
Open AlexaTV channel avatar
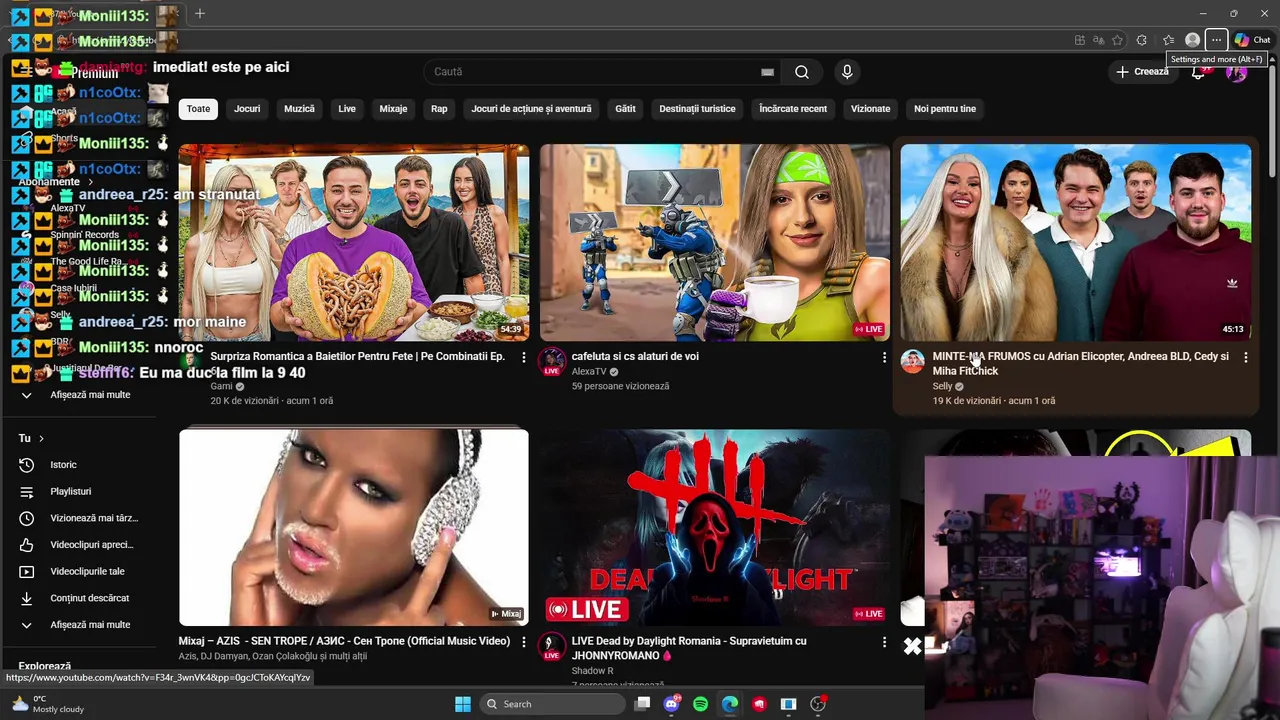[x=551, y=362]
